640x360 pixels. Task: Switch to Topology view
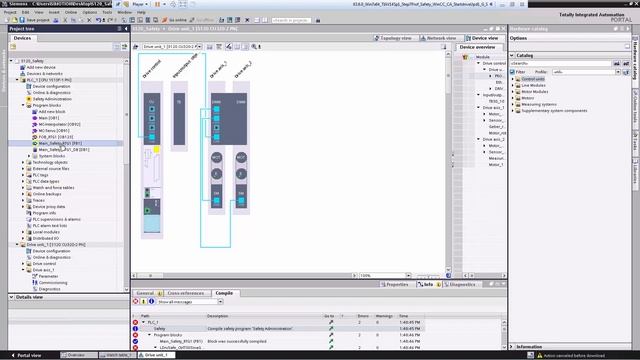393,38
